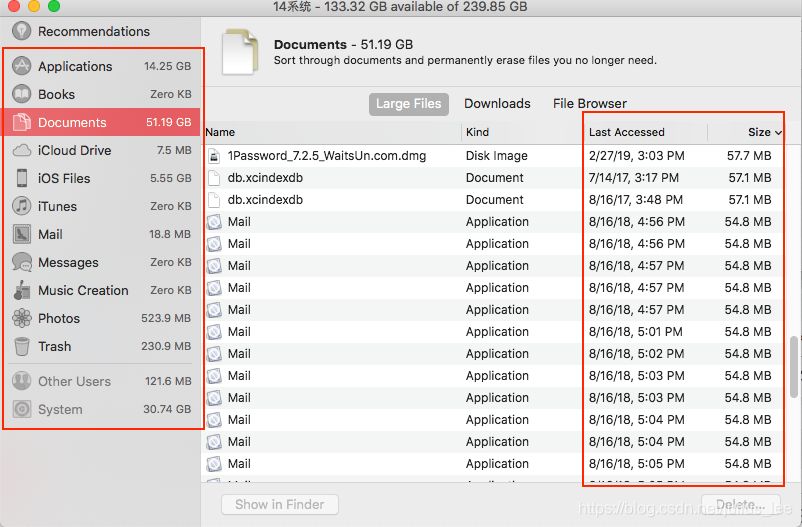802x527 pixels.
Task: Click the 1Password dmg disk image icon
Action: (214, 156)
